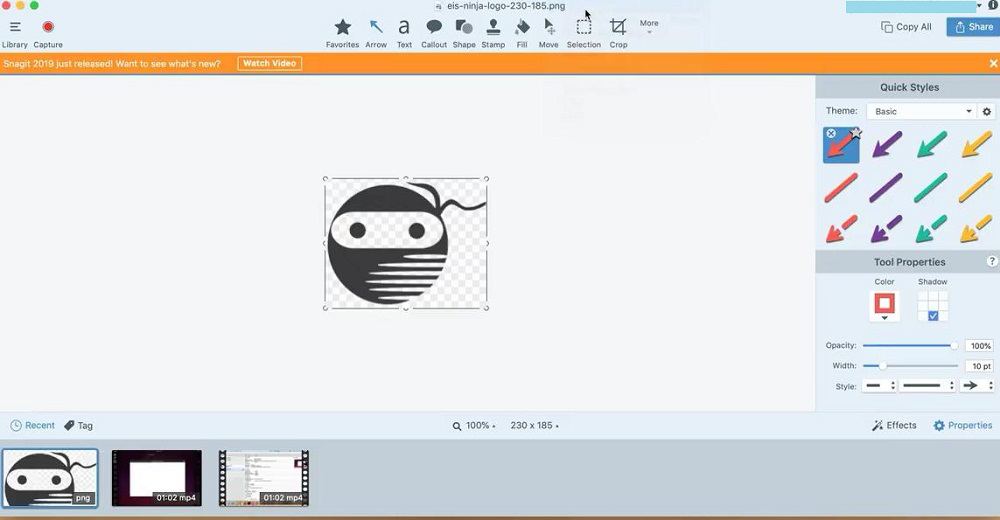The image size is (1000, 520).
Task: Click the Copy All button
Action: 906,27
